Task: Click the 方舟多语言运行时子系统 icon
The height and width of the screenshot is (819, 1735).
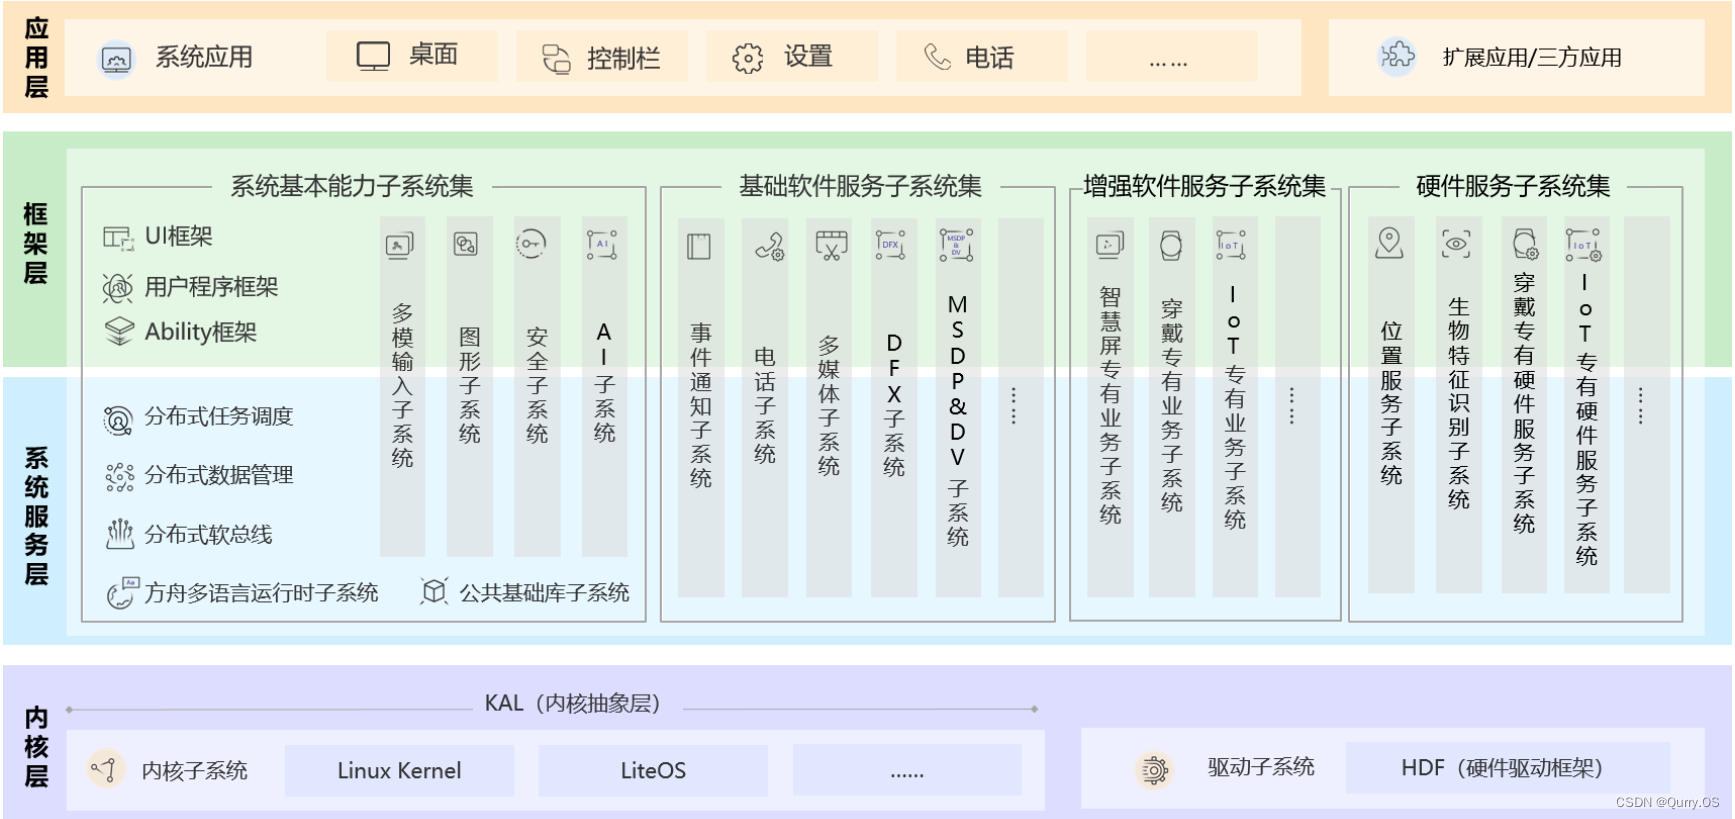Action: click(123, 593)
